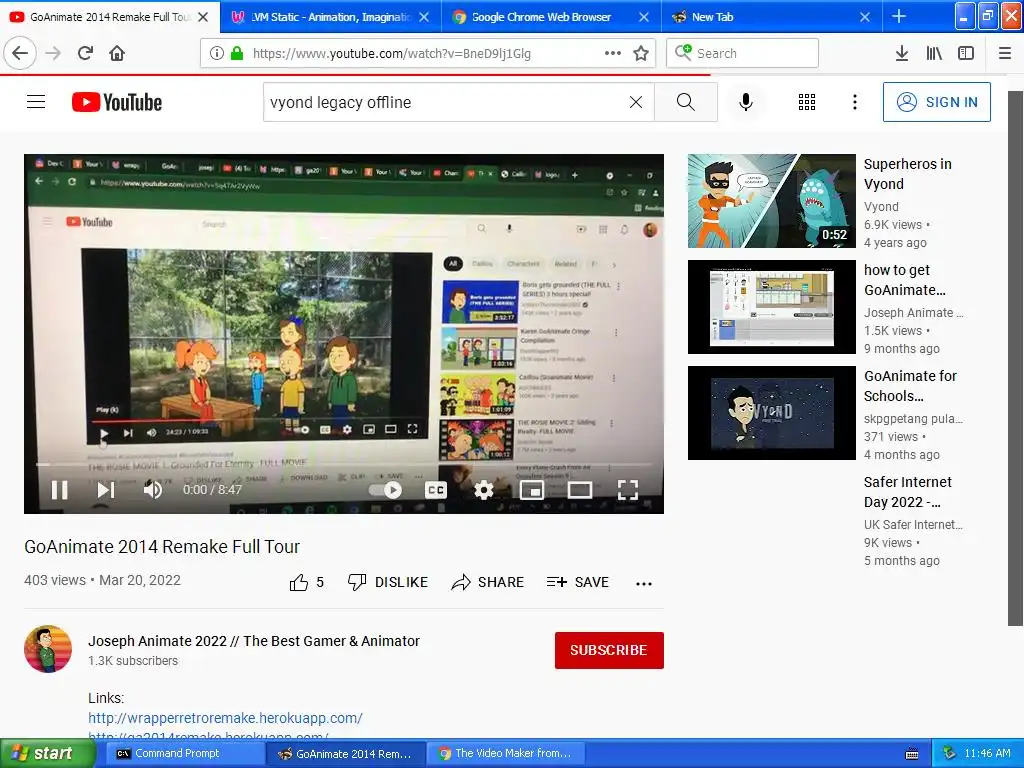Image resolution: width=1024 pixels, height=768 pixels.
Task: Toggle the autoplay switch in player
Action: (x=386, y=490)
